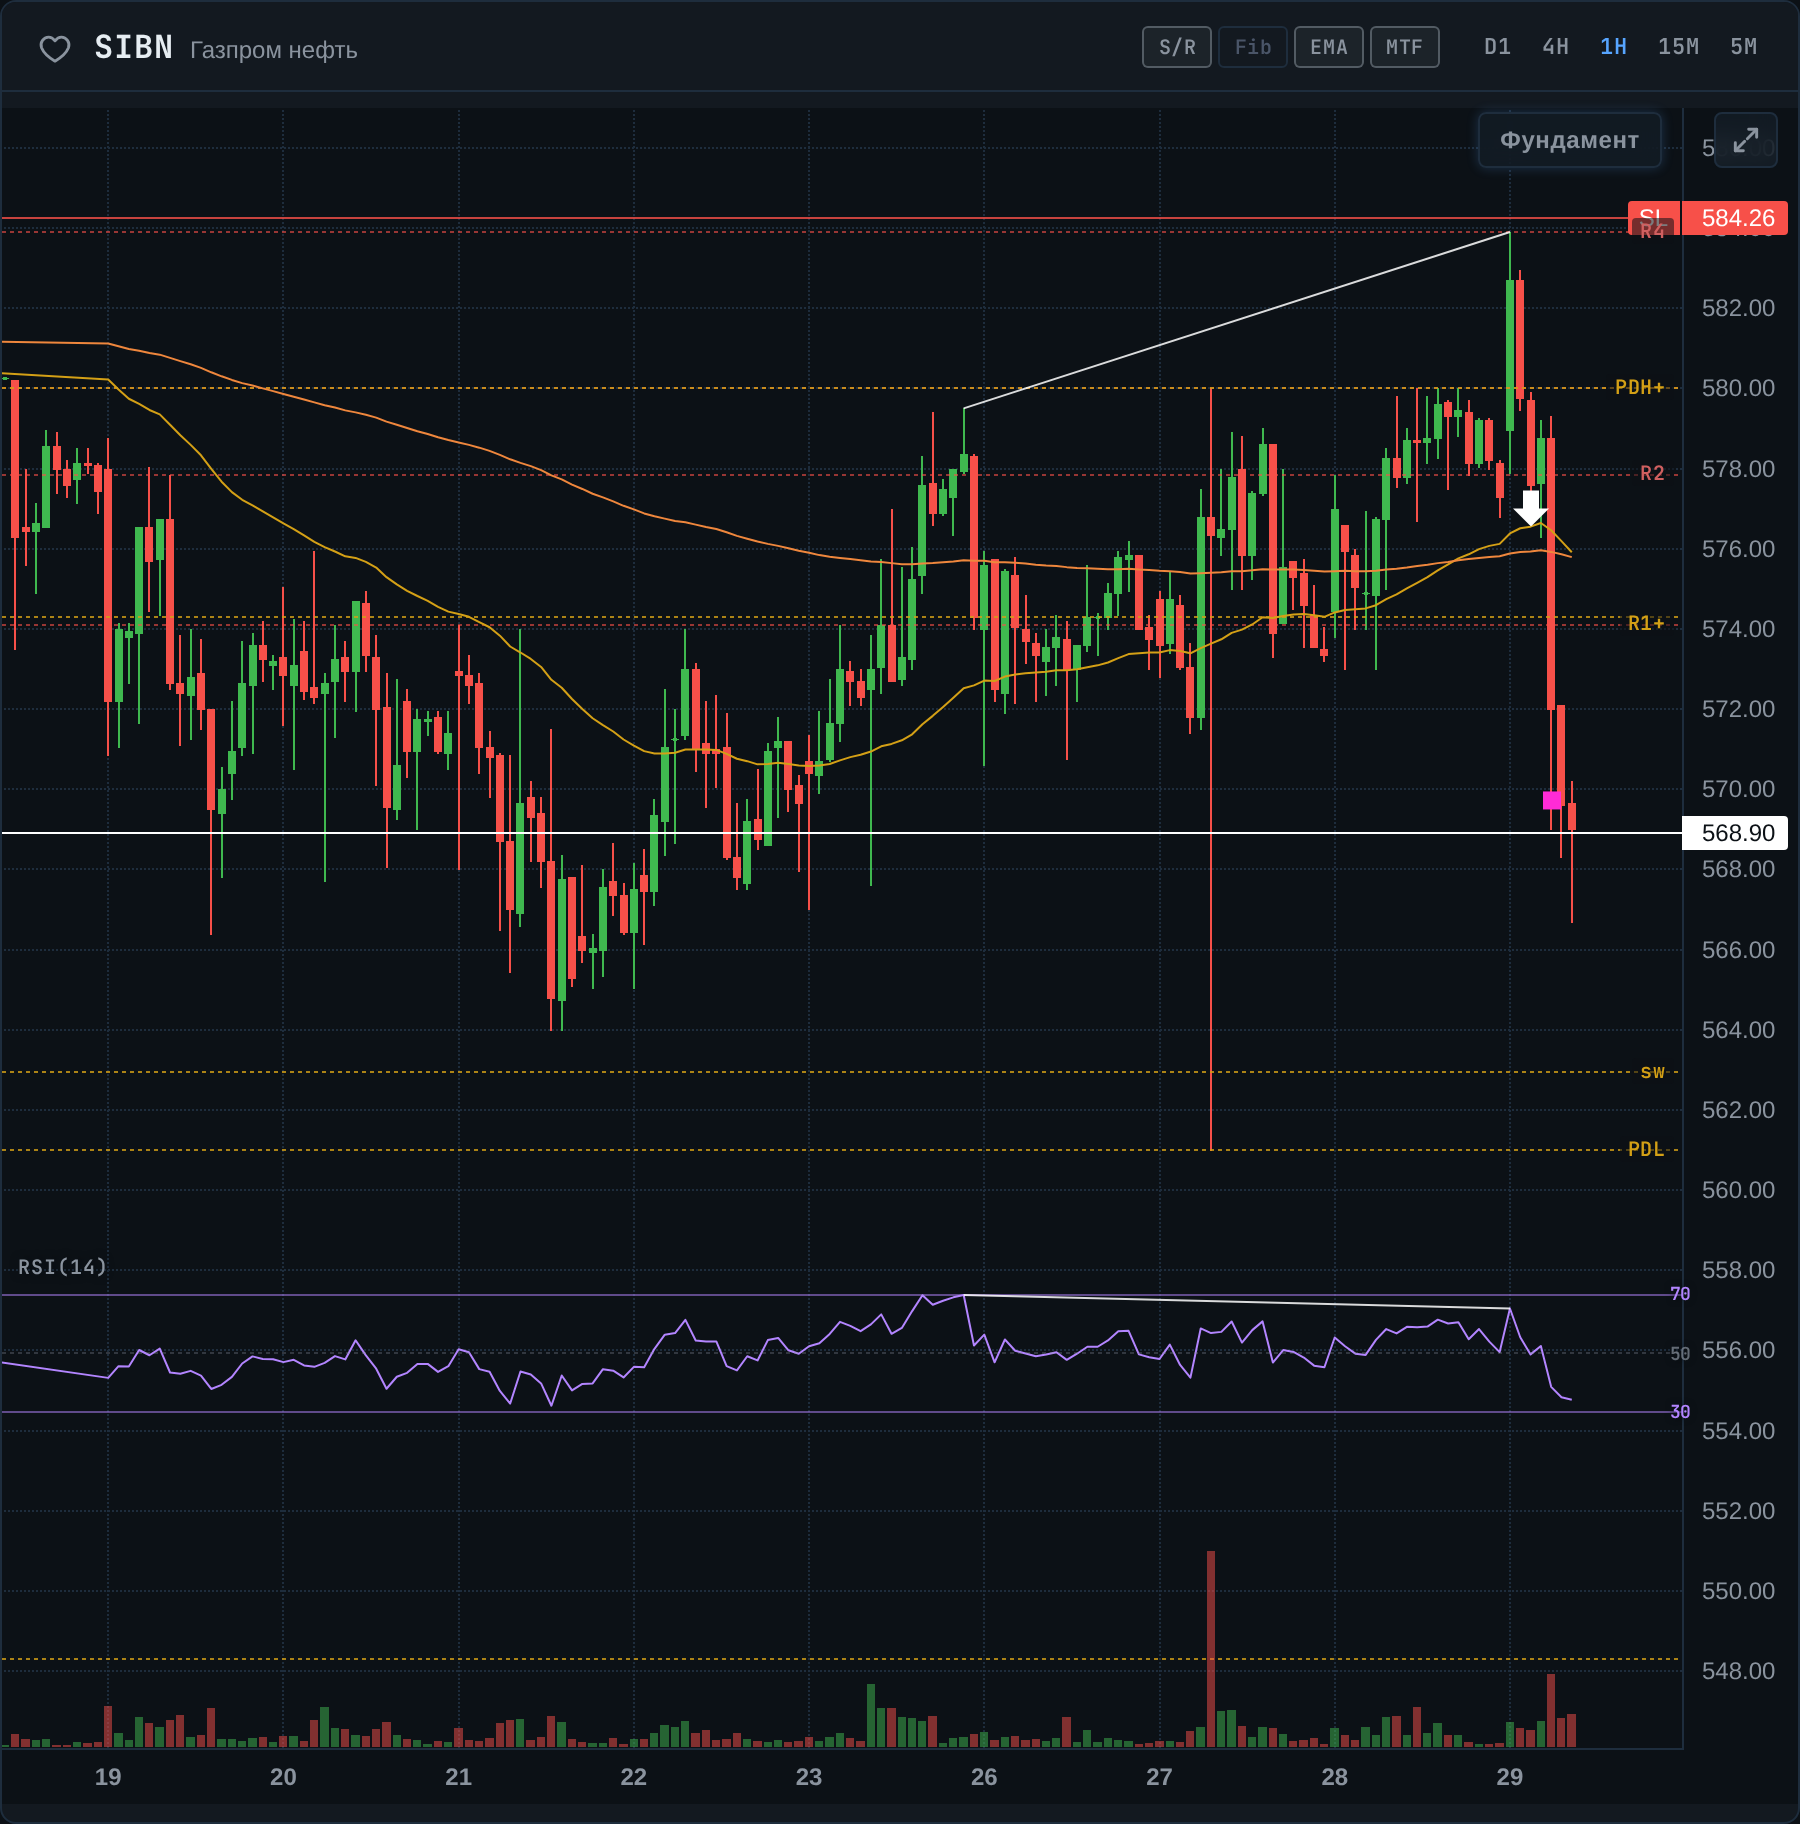The height and width of the screenshot is (1824, 1800).
Task: Click the white down arrow signal marker
Action: (1530, 507)
